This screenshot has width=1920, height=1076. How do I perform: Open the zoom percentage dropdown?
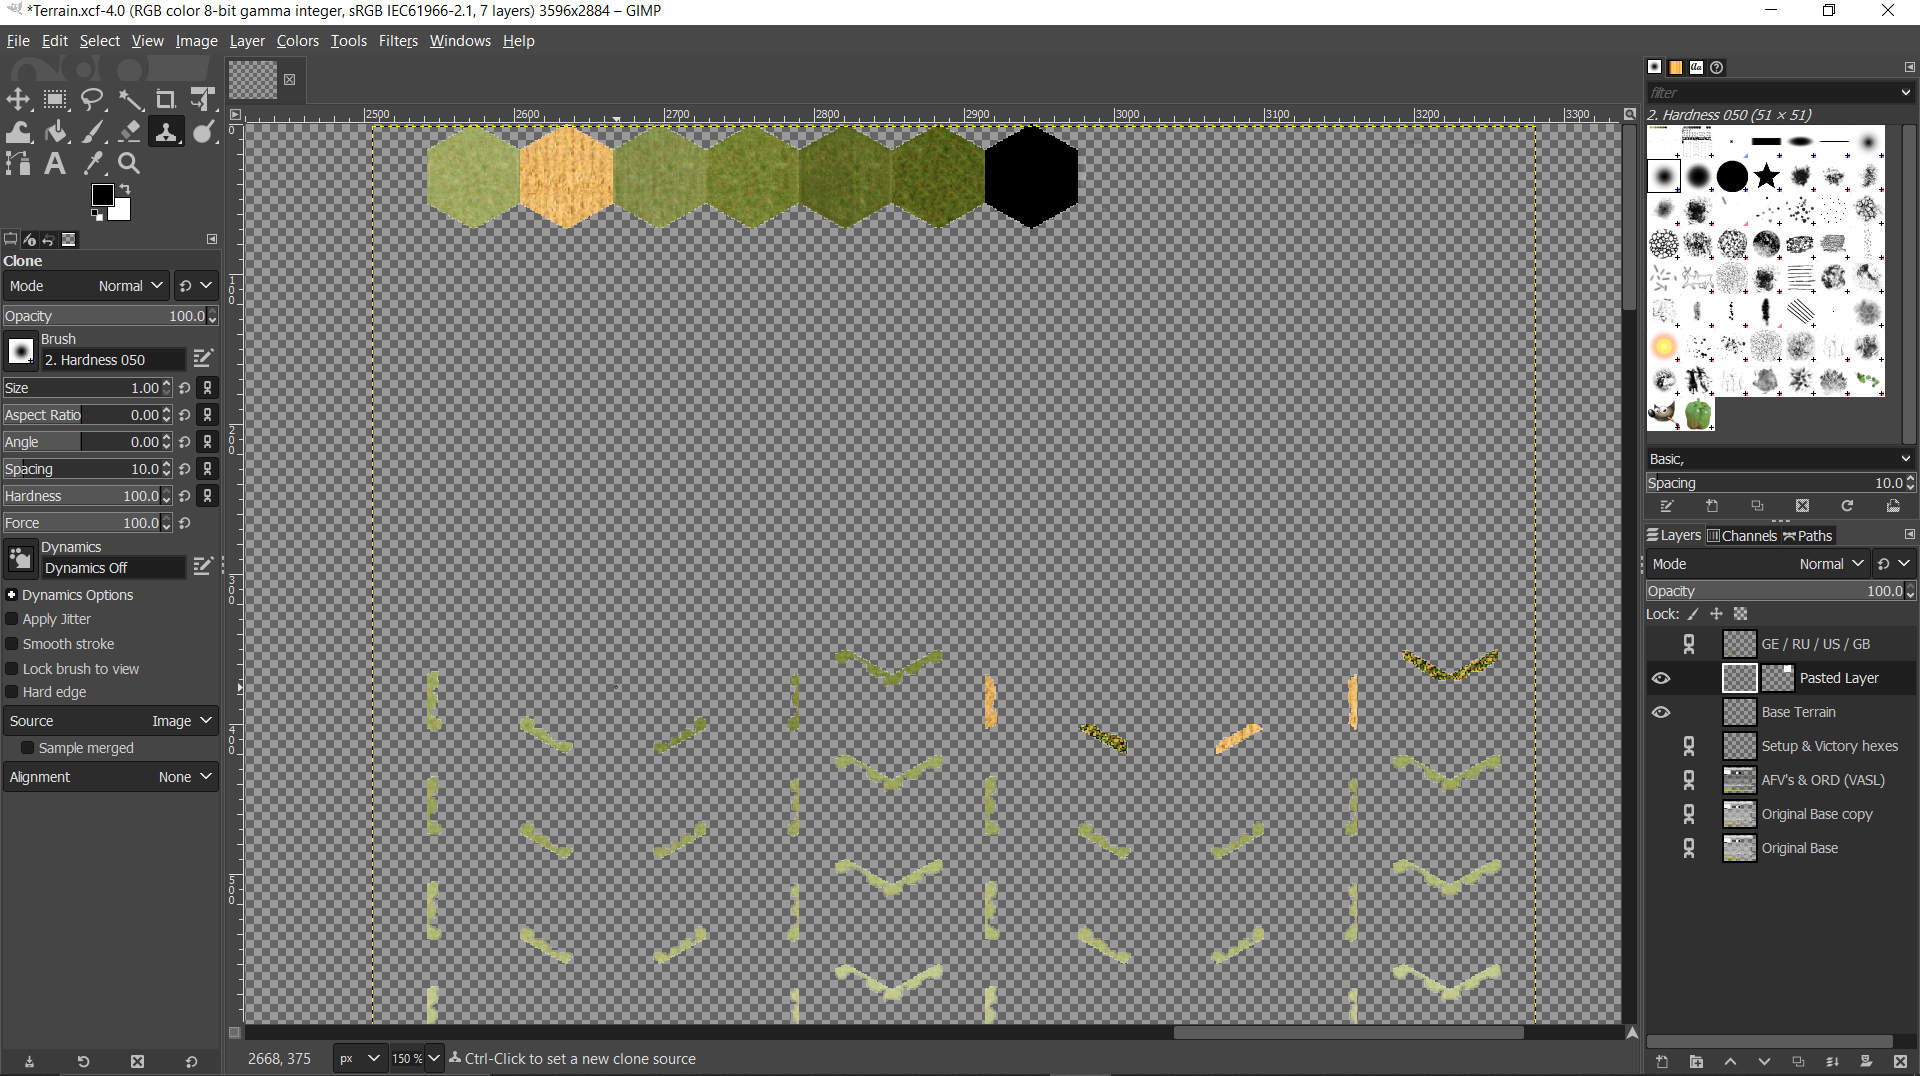(433, 1058)
